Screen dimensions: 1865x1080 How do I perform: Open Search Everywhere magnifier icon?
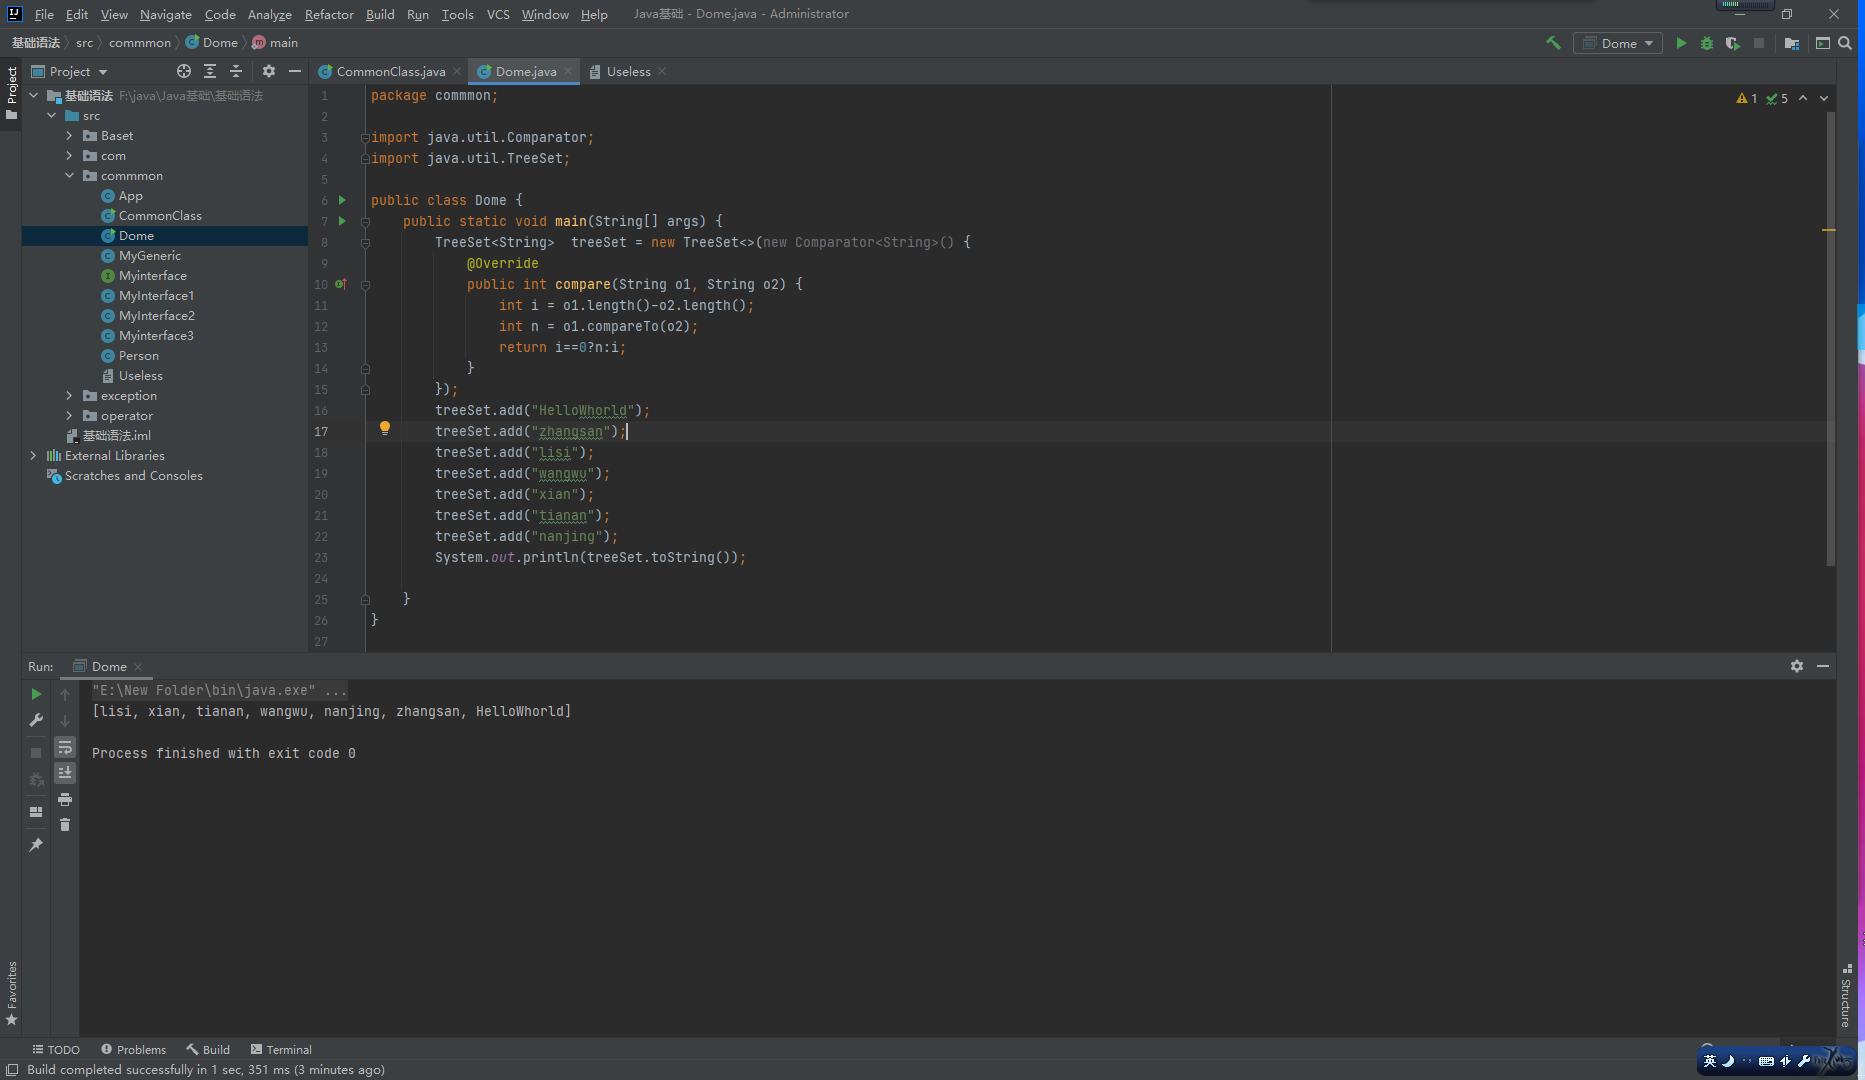1845,43
